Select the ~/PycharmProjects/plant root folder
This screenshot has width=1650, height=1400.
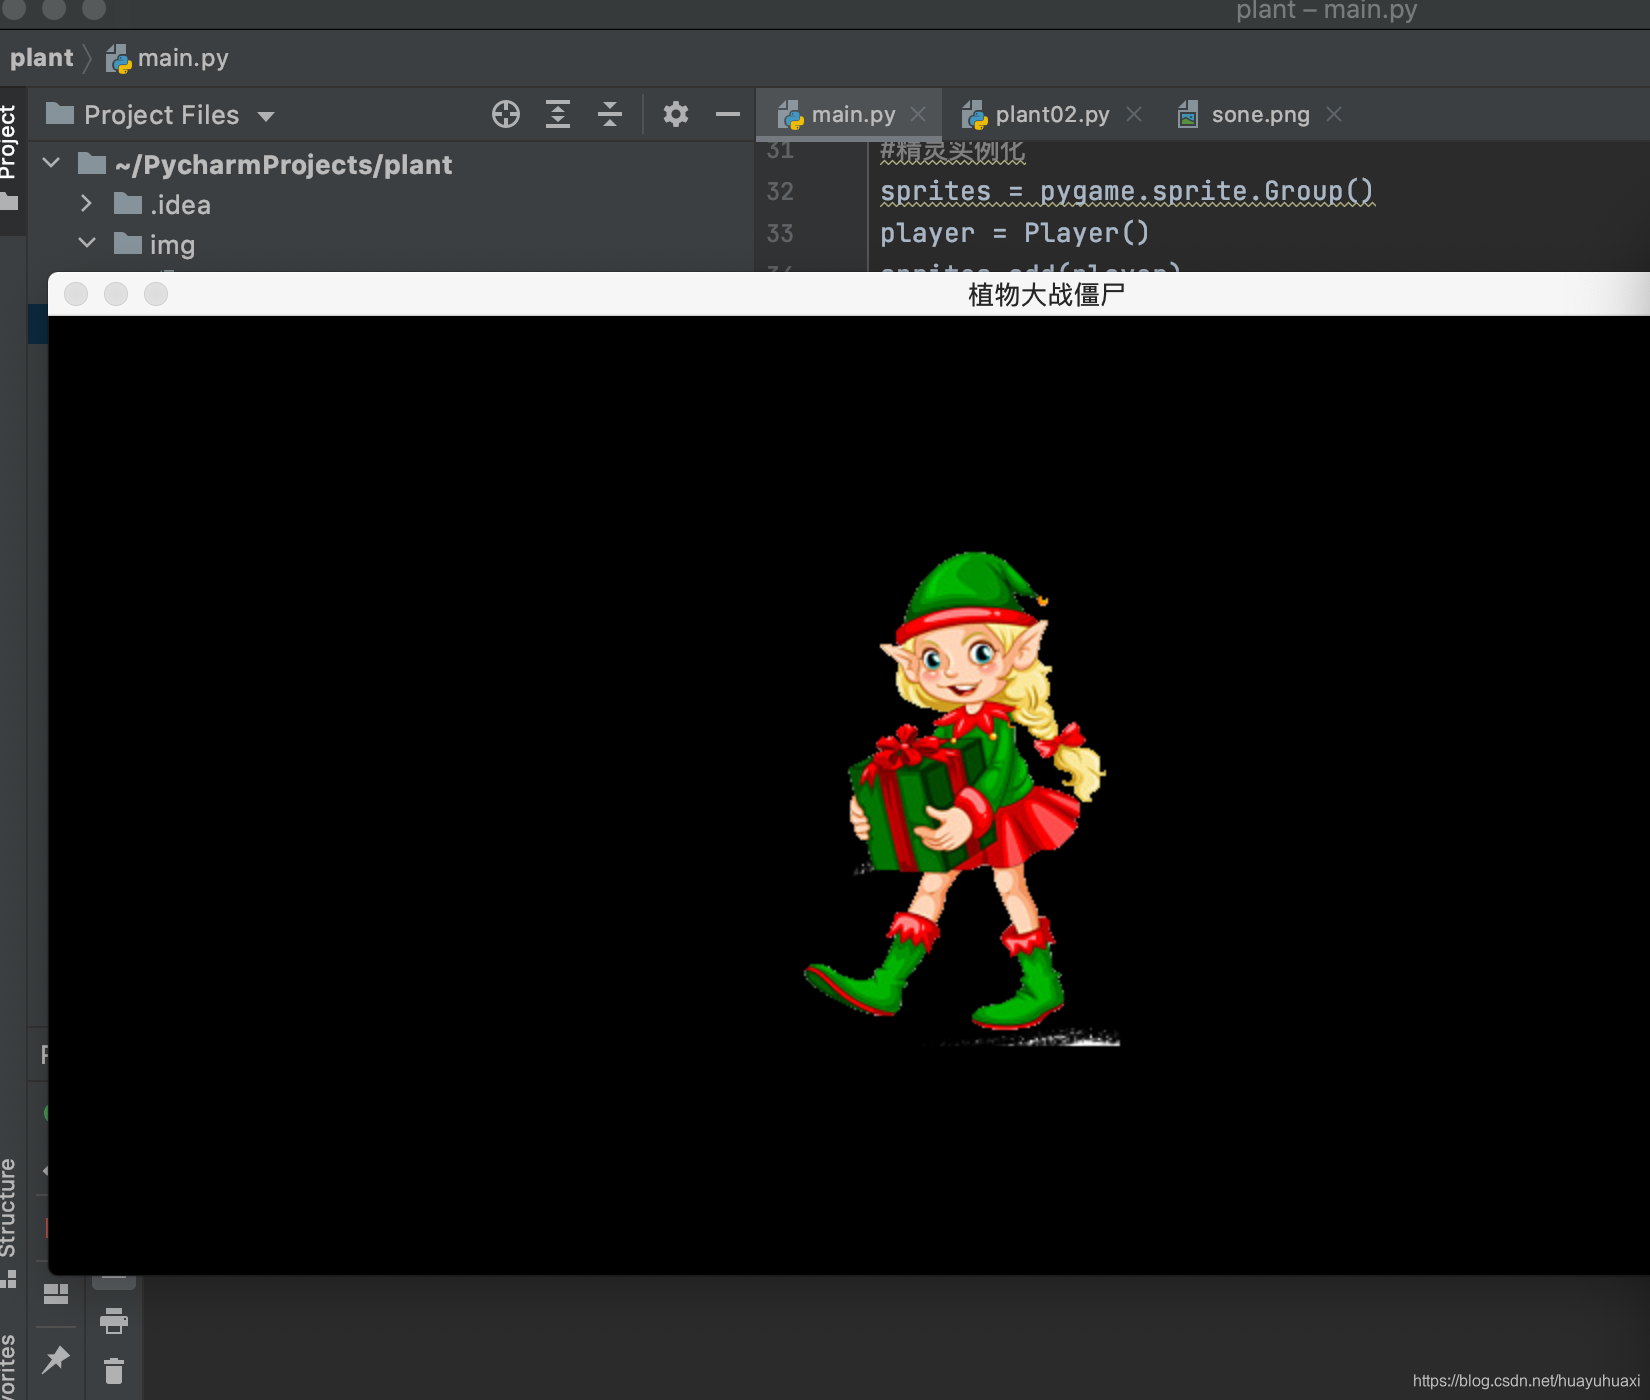[390, 164]
